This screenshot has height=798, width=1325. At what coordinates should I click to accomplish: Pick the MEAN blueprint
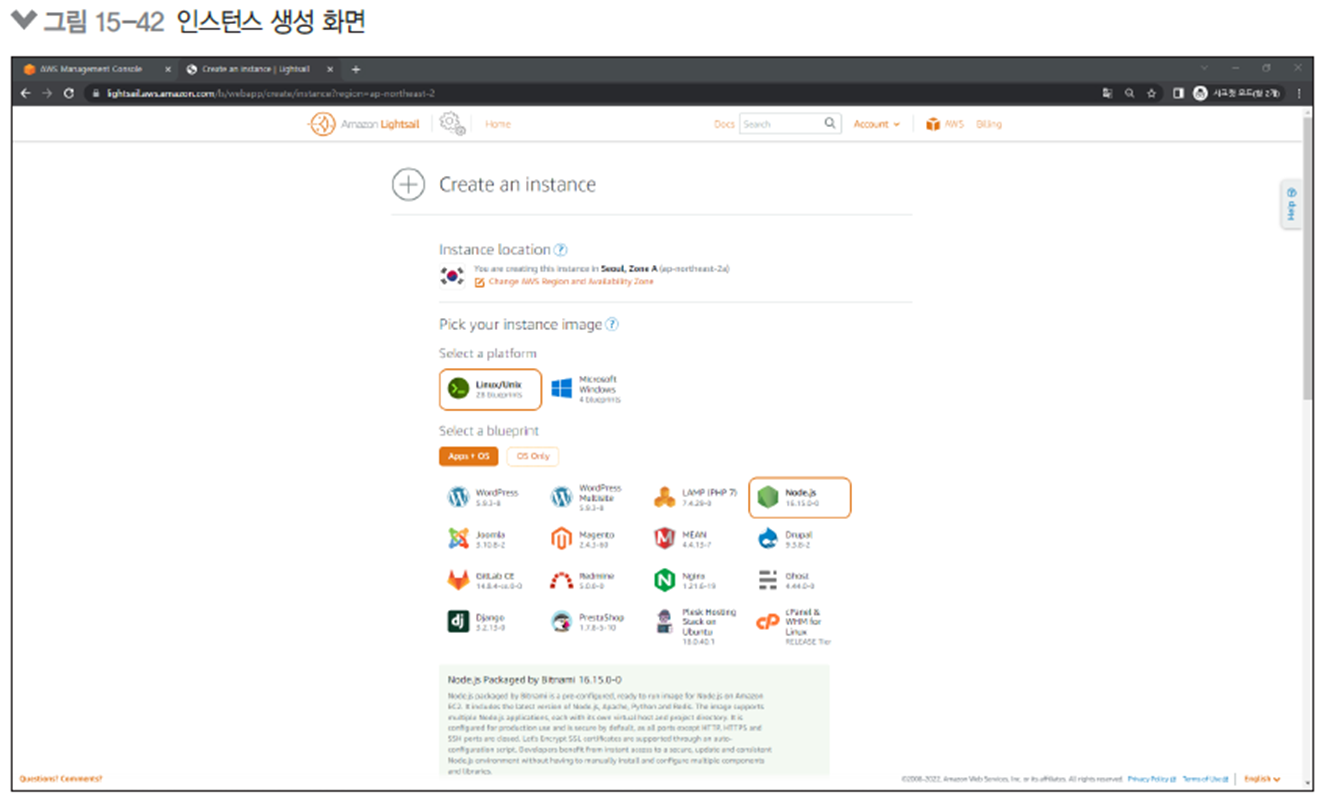point(682,539)
